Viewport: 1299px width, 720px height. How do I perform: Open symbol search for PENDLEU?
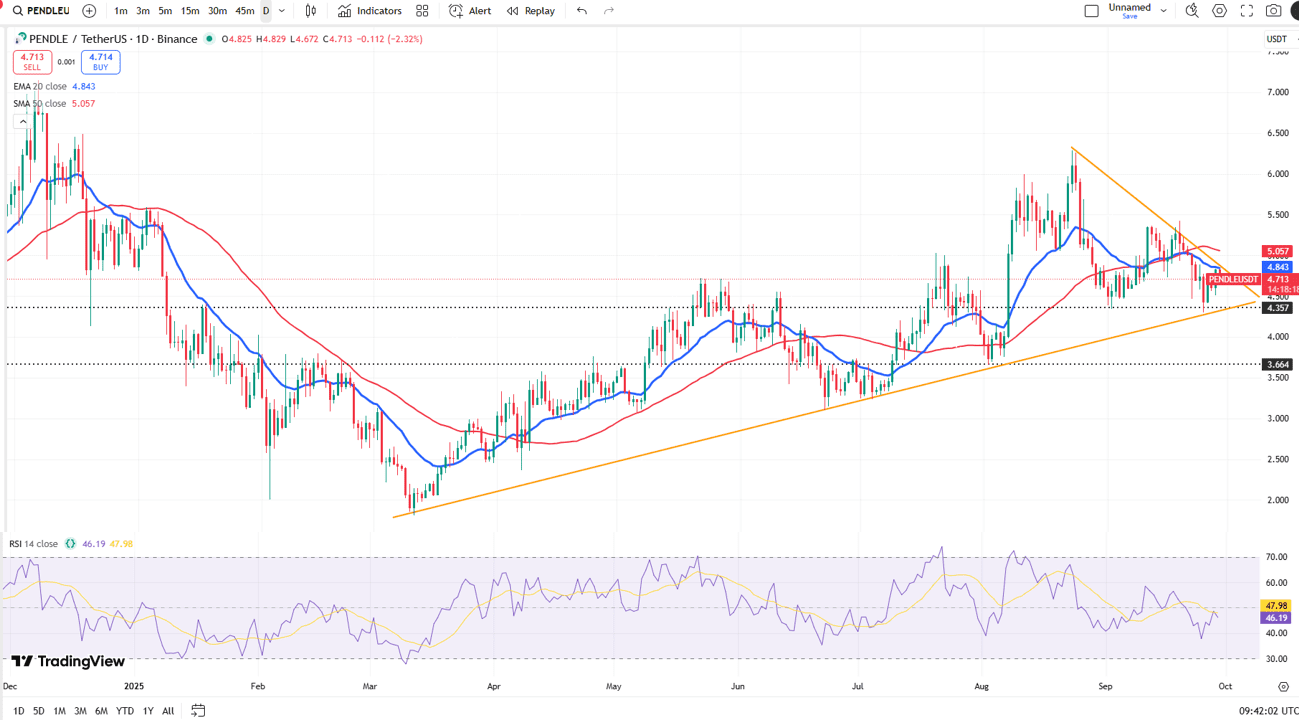point(41,11)
